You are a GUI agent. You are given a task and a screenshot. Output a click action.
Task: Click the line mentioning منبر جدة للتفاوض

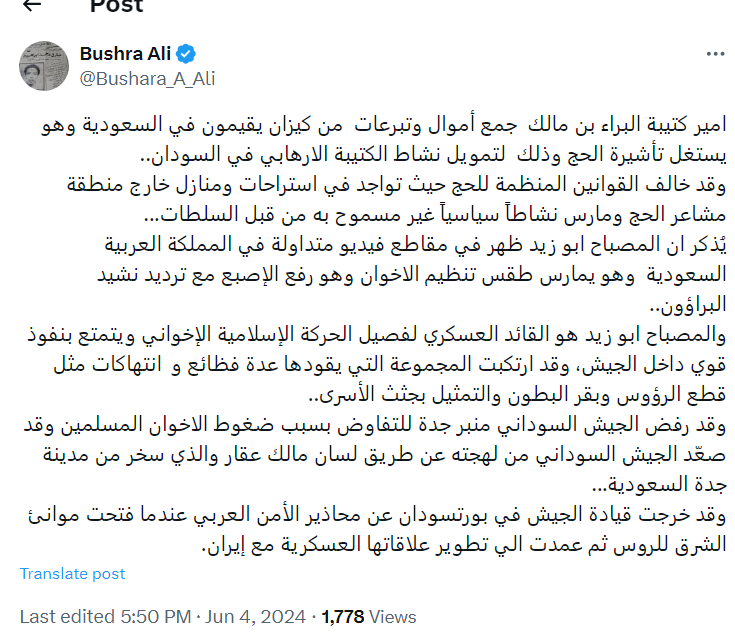375,425
